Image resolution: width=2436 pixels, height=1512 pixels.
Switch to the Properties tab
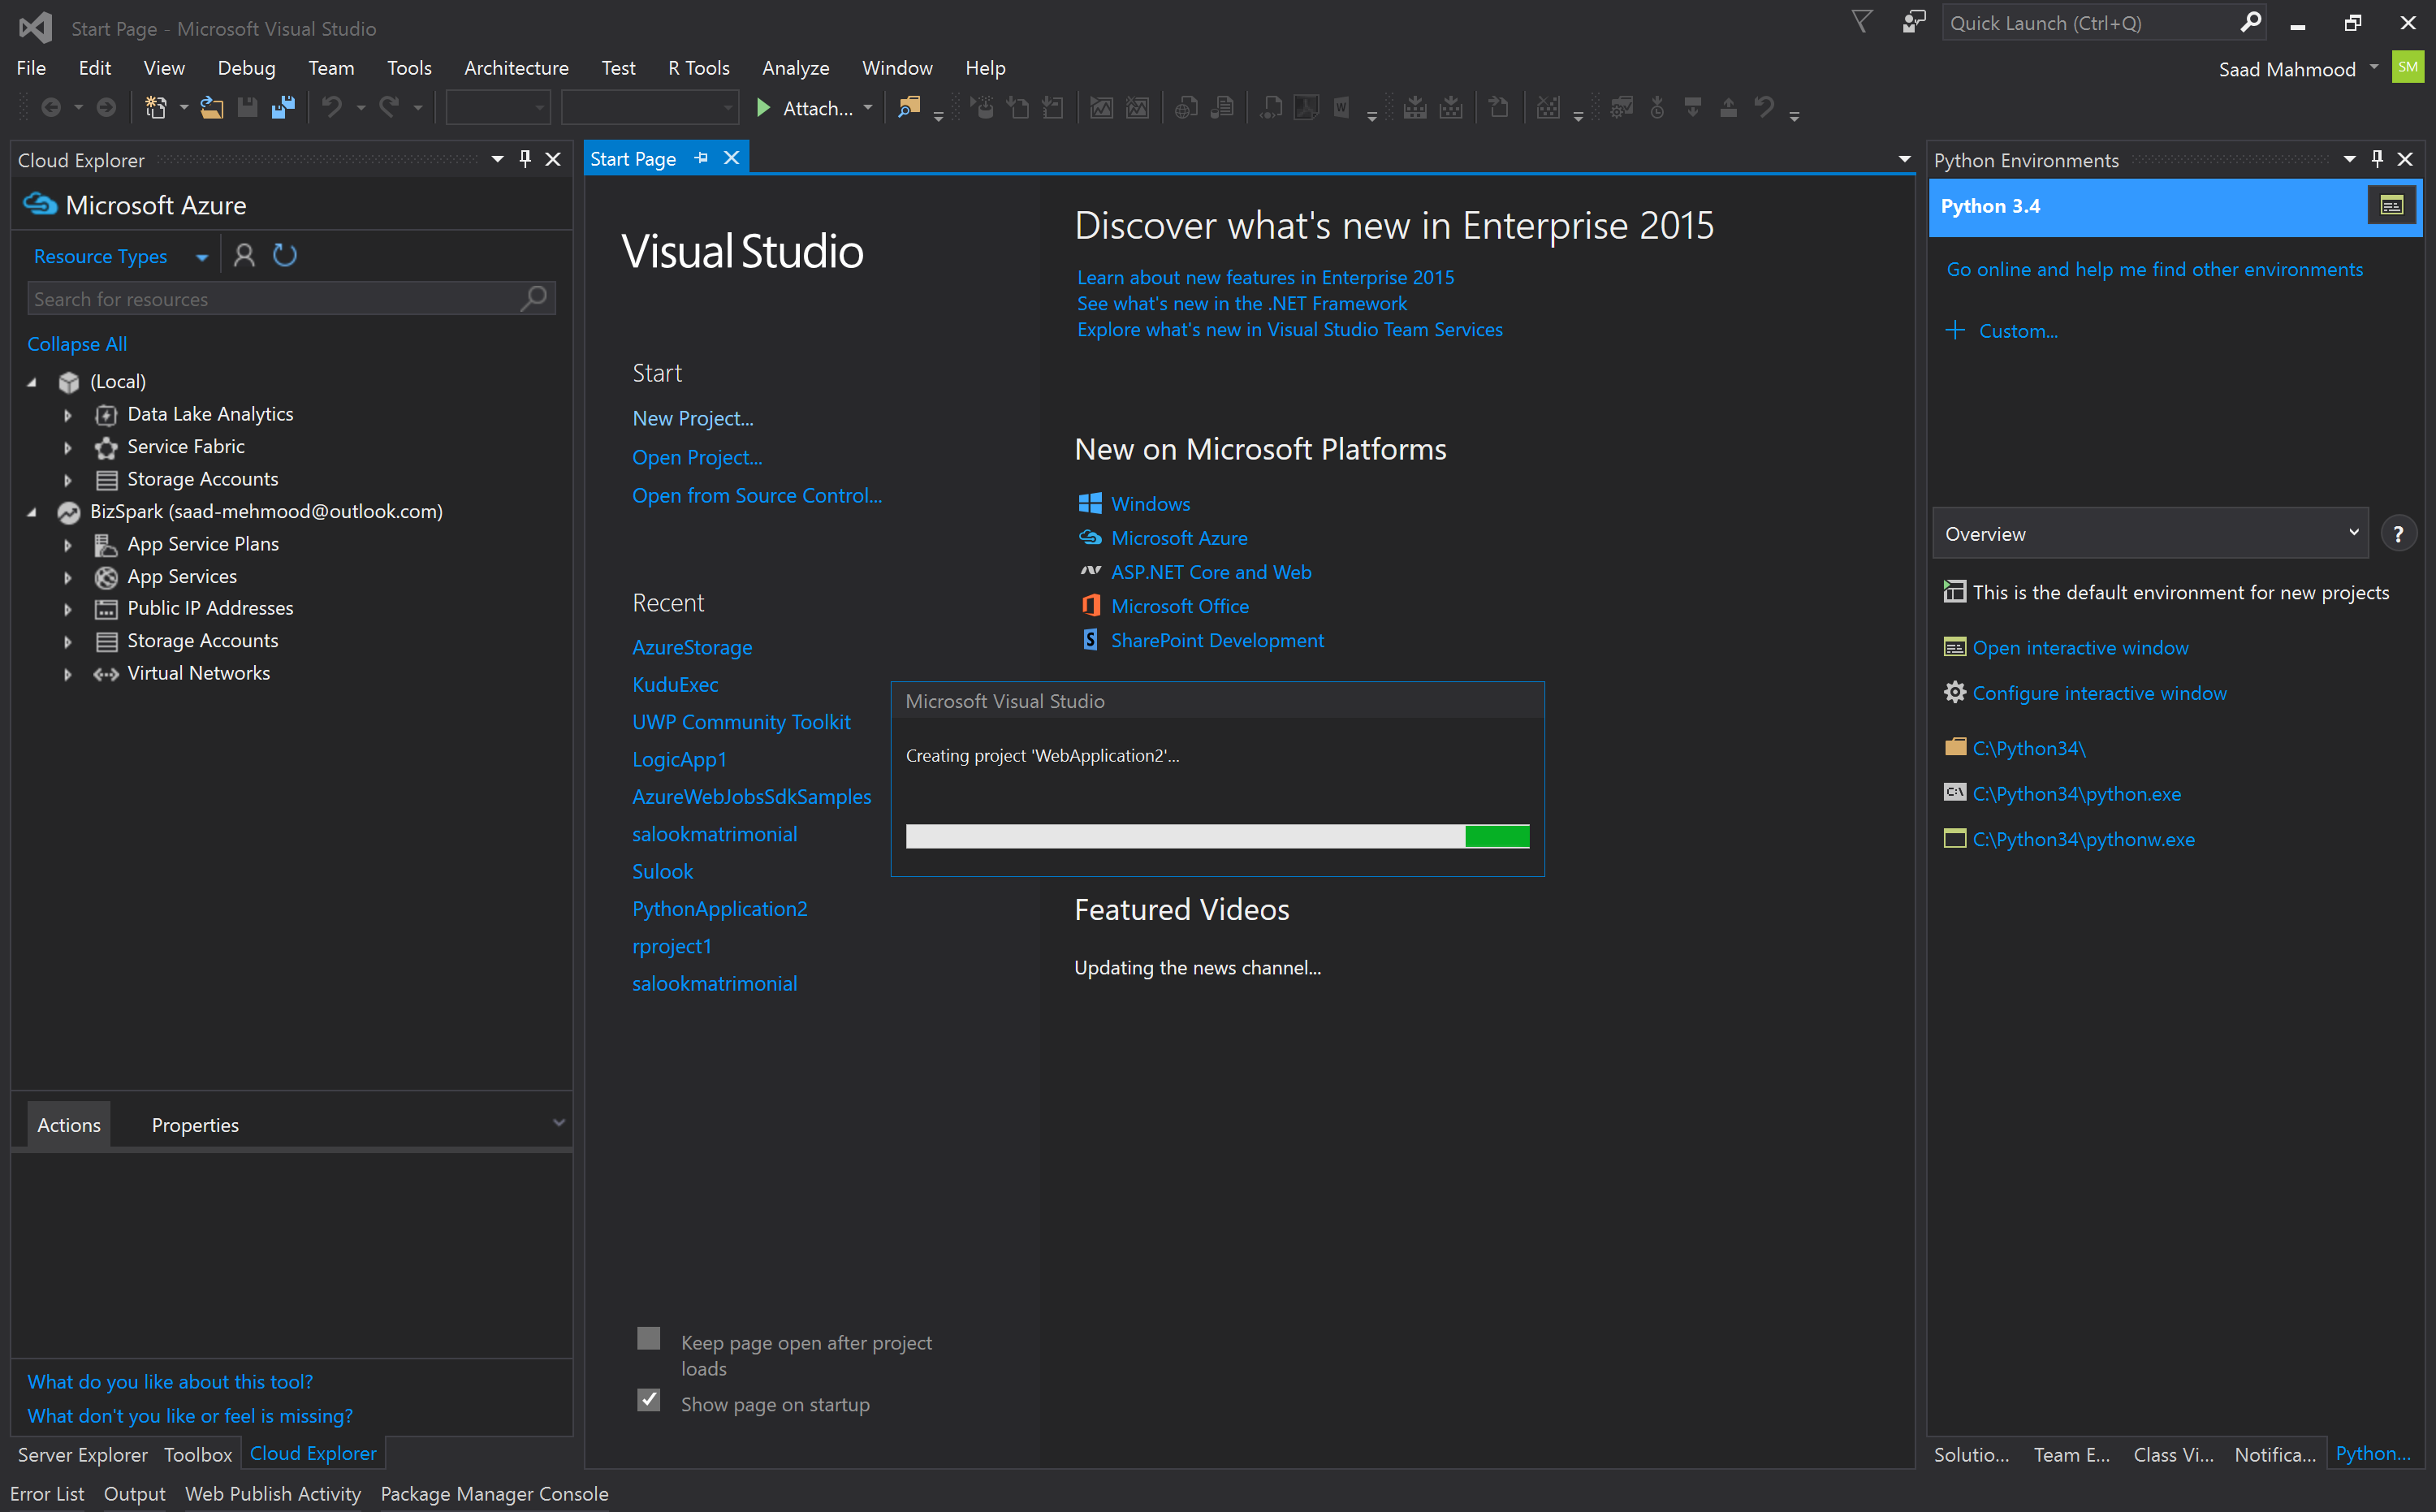[x=195, y=1125]
